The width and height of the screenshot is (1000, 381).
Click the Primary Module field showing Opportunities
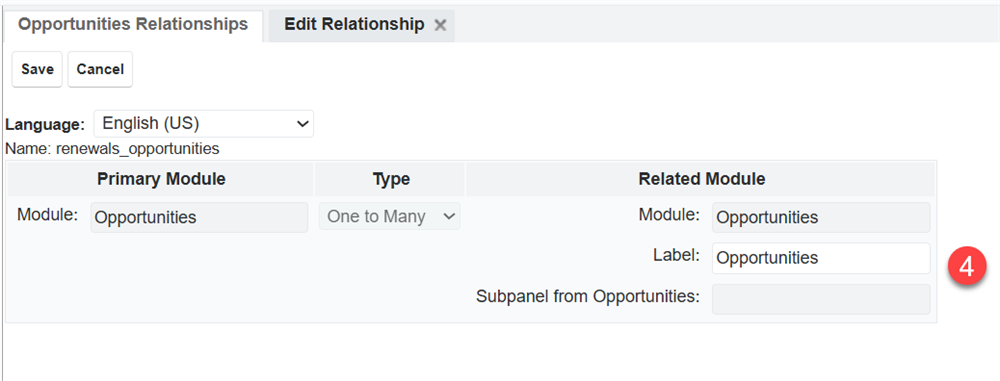pyautogui.click(x=200, y=217)
